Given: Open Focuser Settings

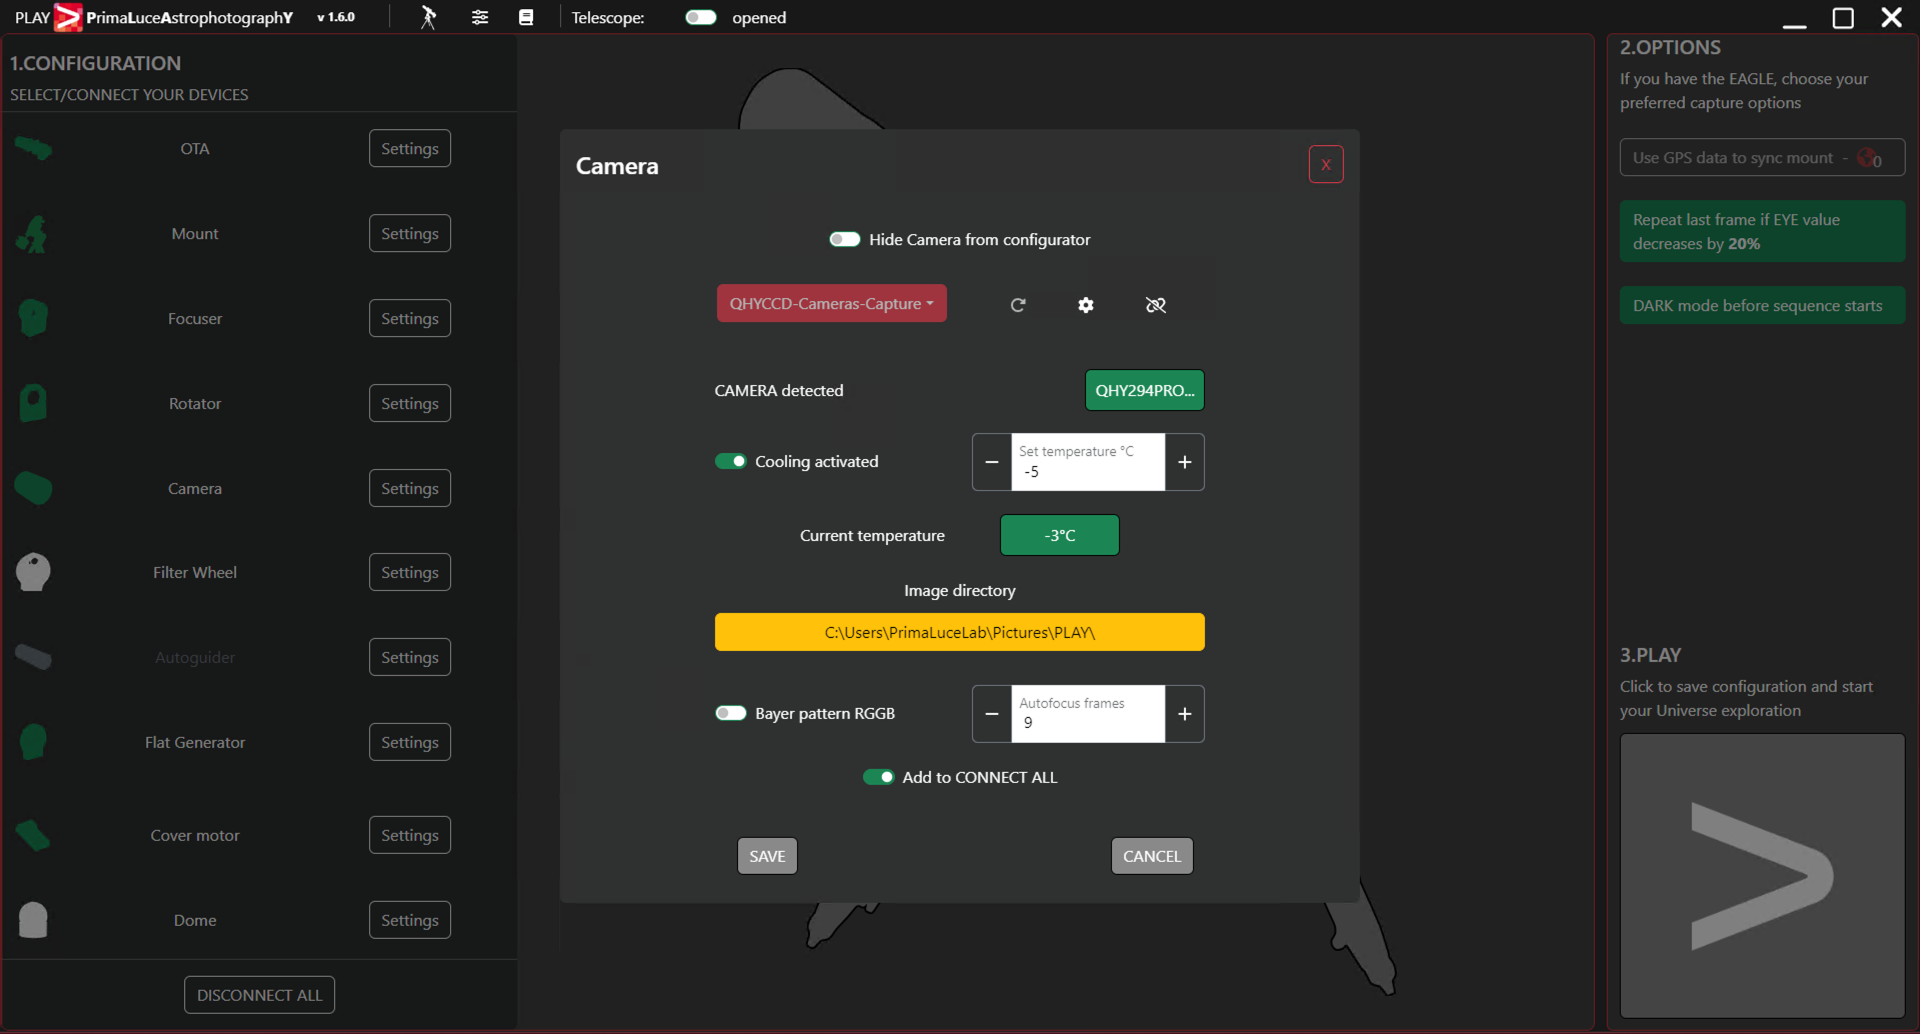Looking at the screenshot, I should click(x=410, y=319).
